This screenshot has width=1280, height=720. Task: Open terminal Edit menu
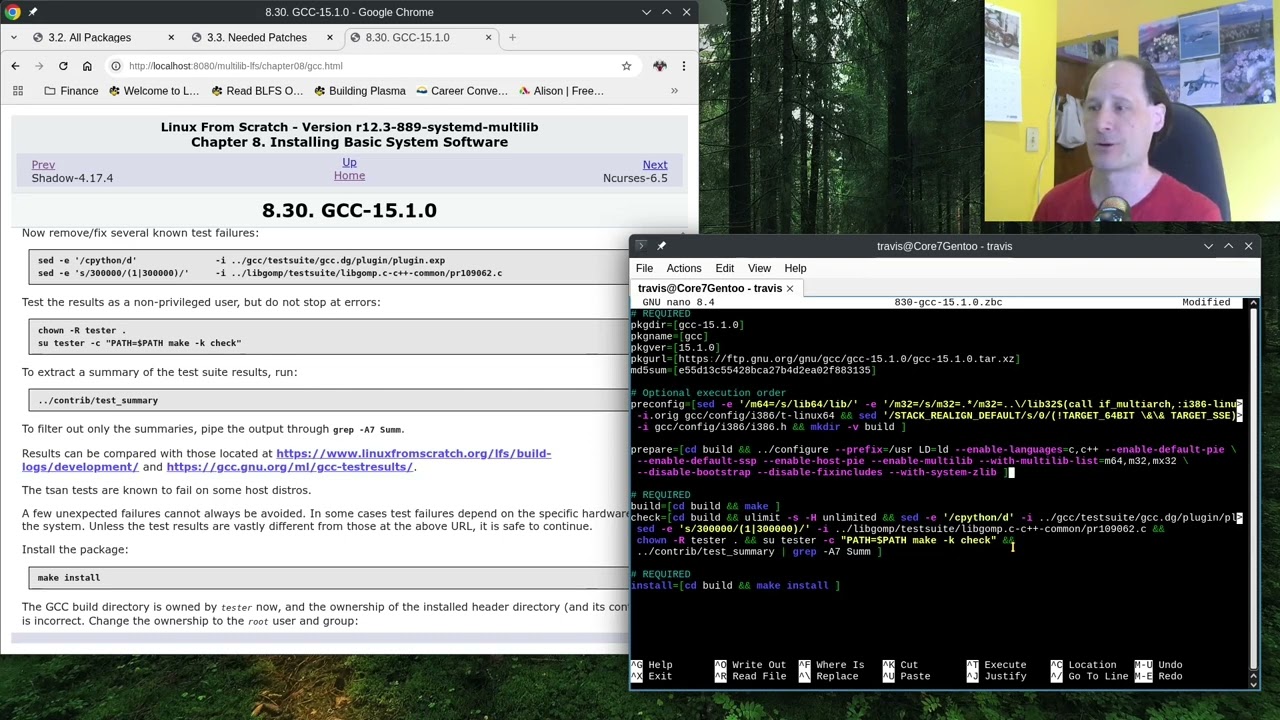724,268
